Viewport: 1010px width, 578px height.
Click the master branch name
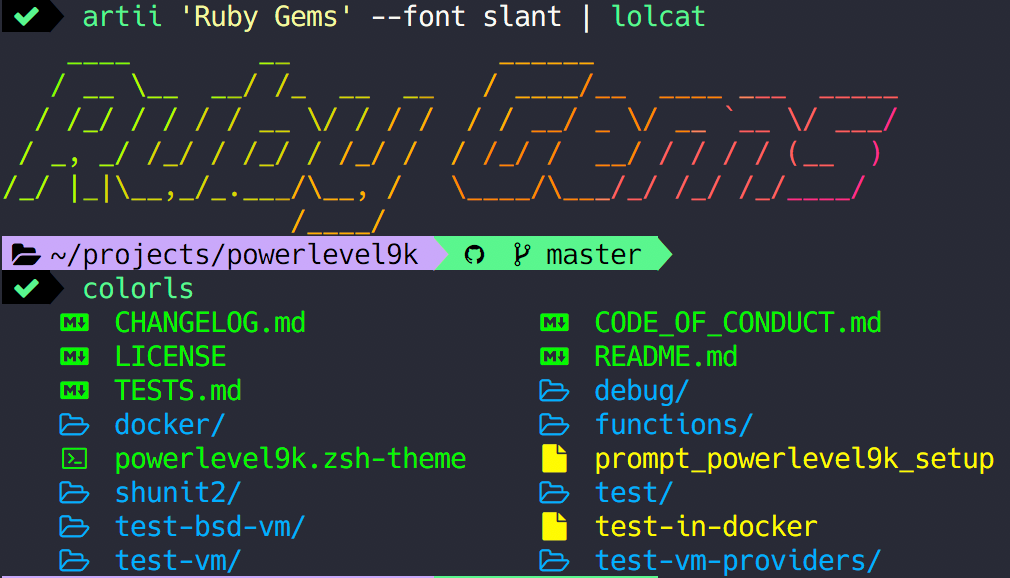(x=594, y=255)
